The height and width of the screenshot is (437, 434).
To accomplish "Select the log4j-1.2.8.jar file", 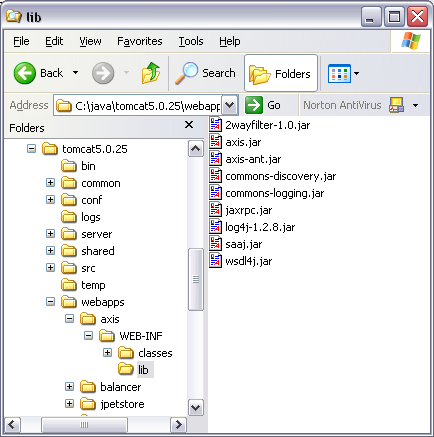I will click(252, 227).
